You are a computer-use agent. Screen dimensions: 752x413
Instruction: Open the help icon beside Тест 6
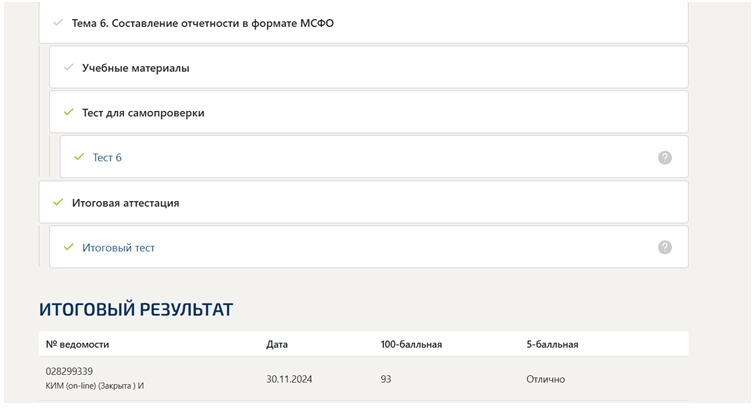point(664,157)
